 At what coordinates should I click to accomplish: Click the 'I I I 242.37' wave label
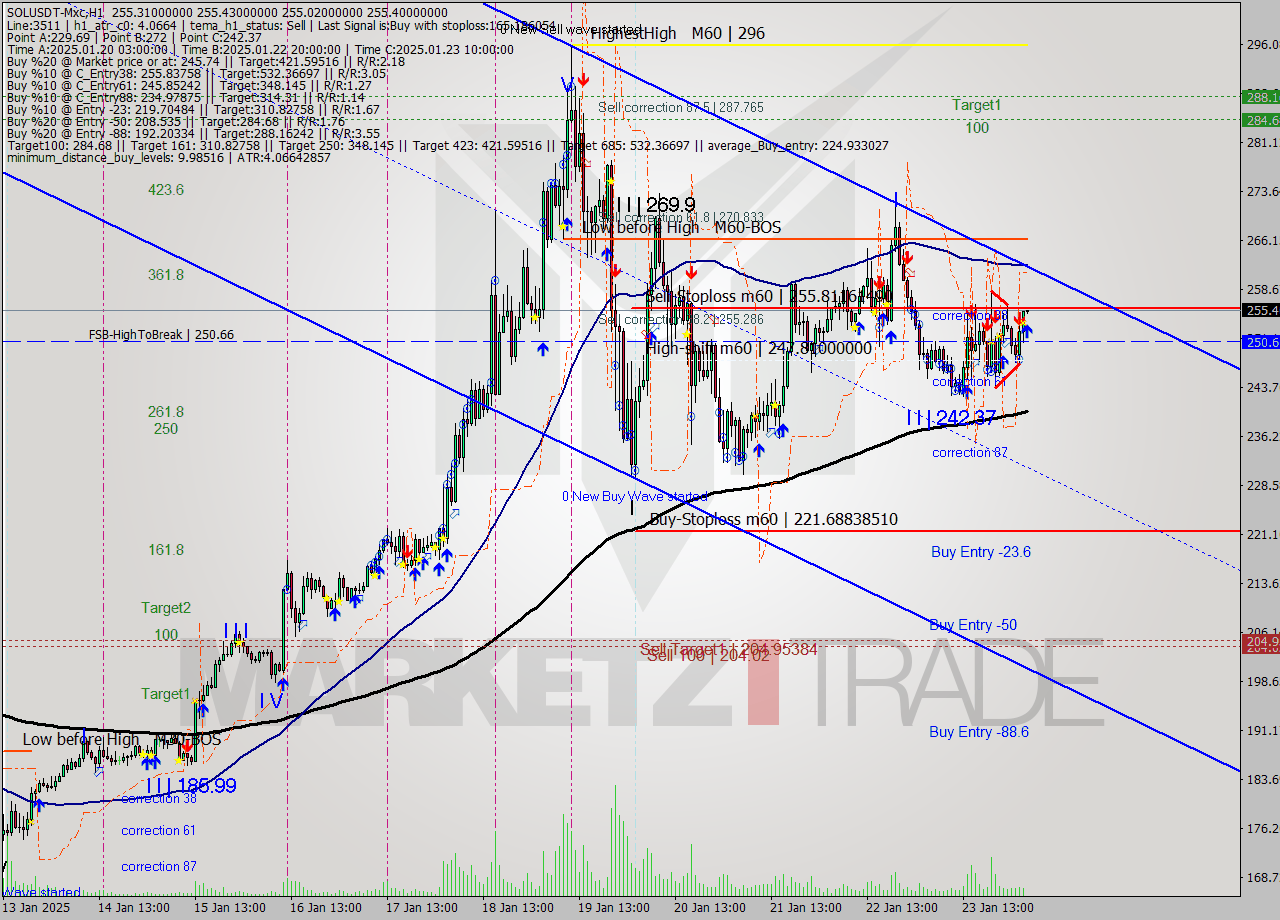[x=951, y=417]
